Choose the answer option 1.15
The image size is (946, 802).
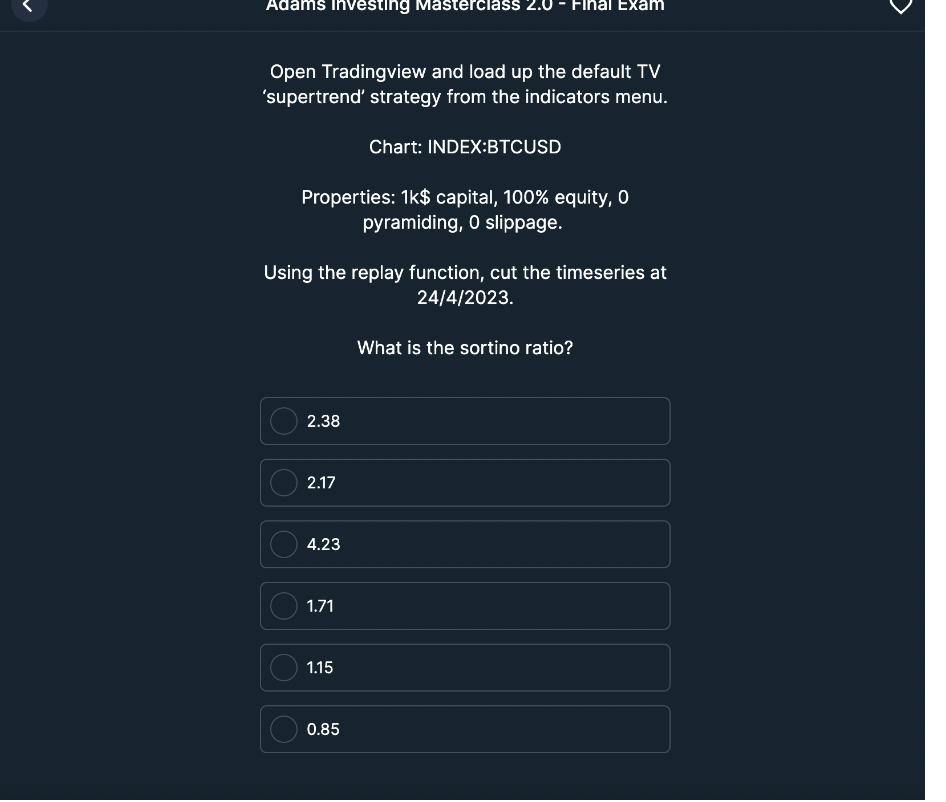pos(465,667)
